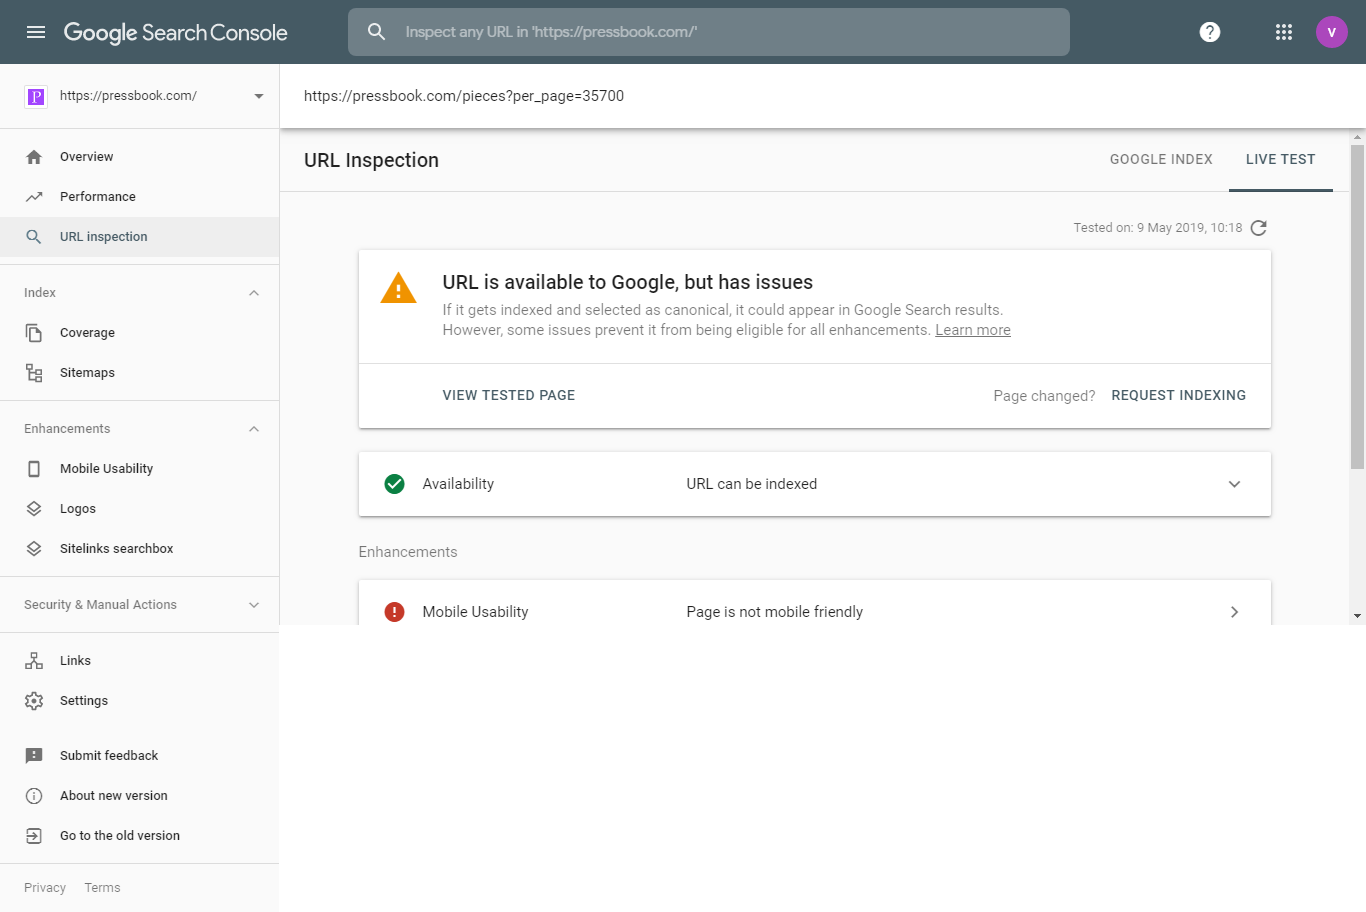Click the About new version info icon
The image size is (1366, 912).
click(34, 796)
